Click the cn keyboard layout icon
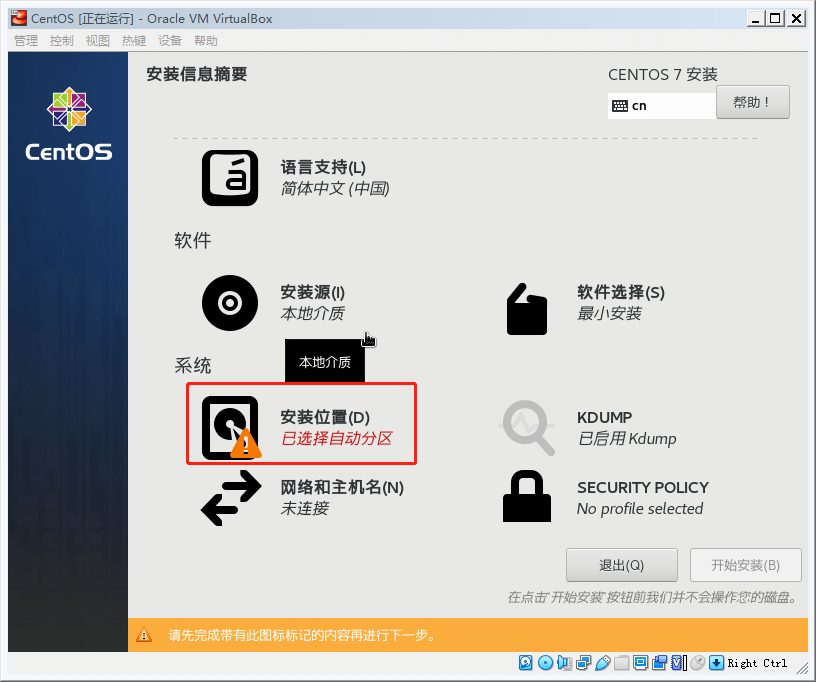Viewport: 816px width, 682px height. point(620,106)
